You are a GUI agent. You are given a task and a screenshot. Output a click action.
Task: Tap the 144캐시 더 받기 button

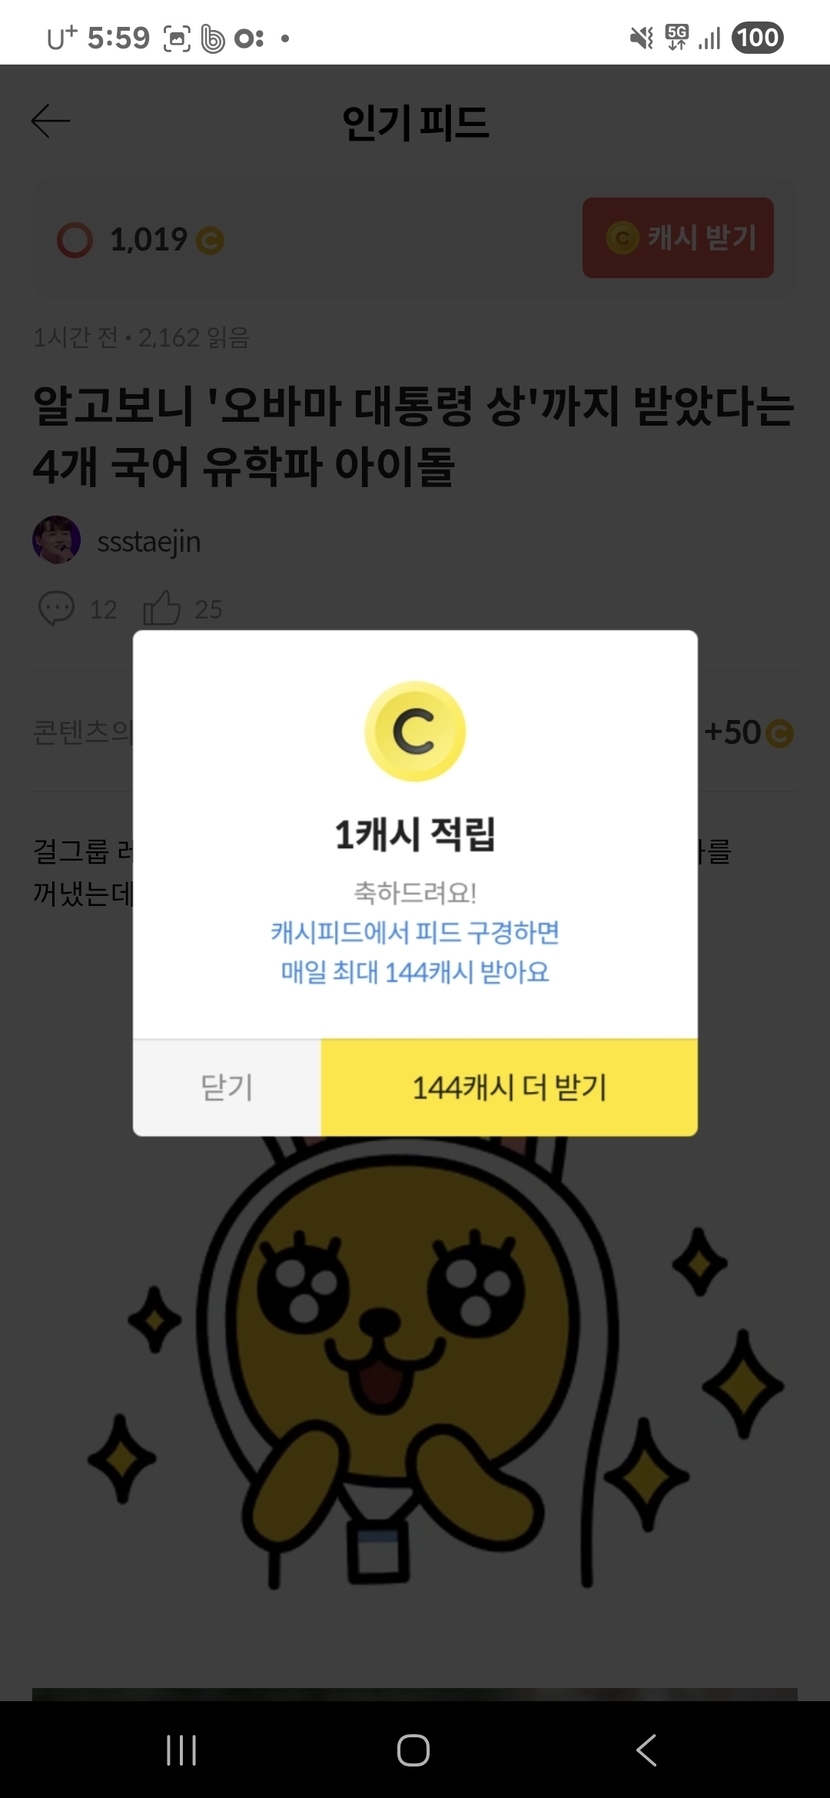pyautogui.click(x=509, y=1087)
